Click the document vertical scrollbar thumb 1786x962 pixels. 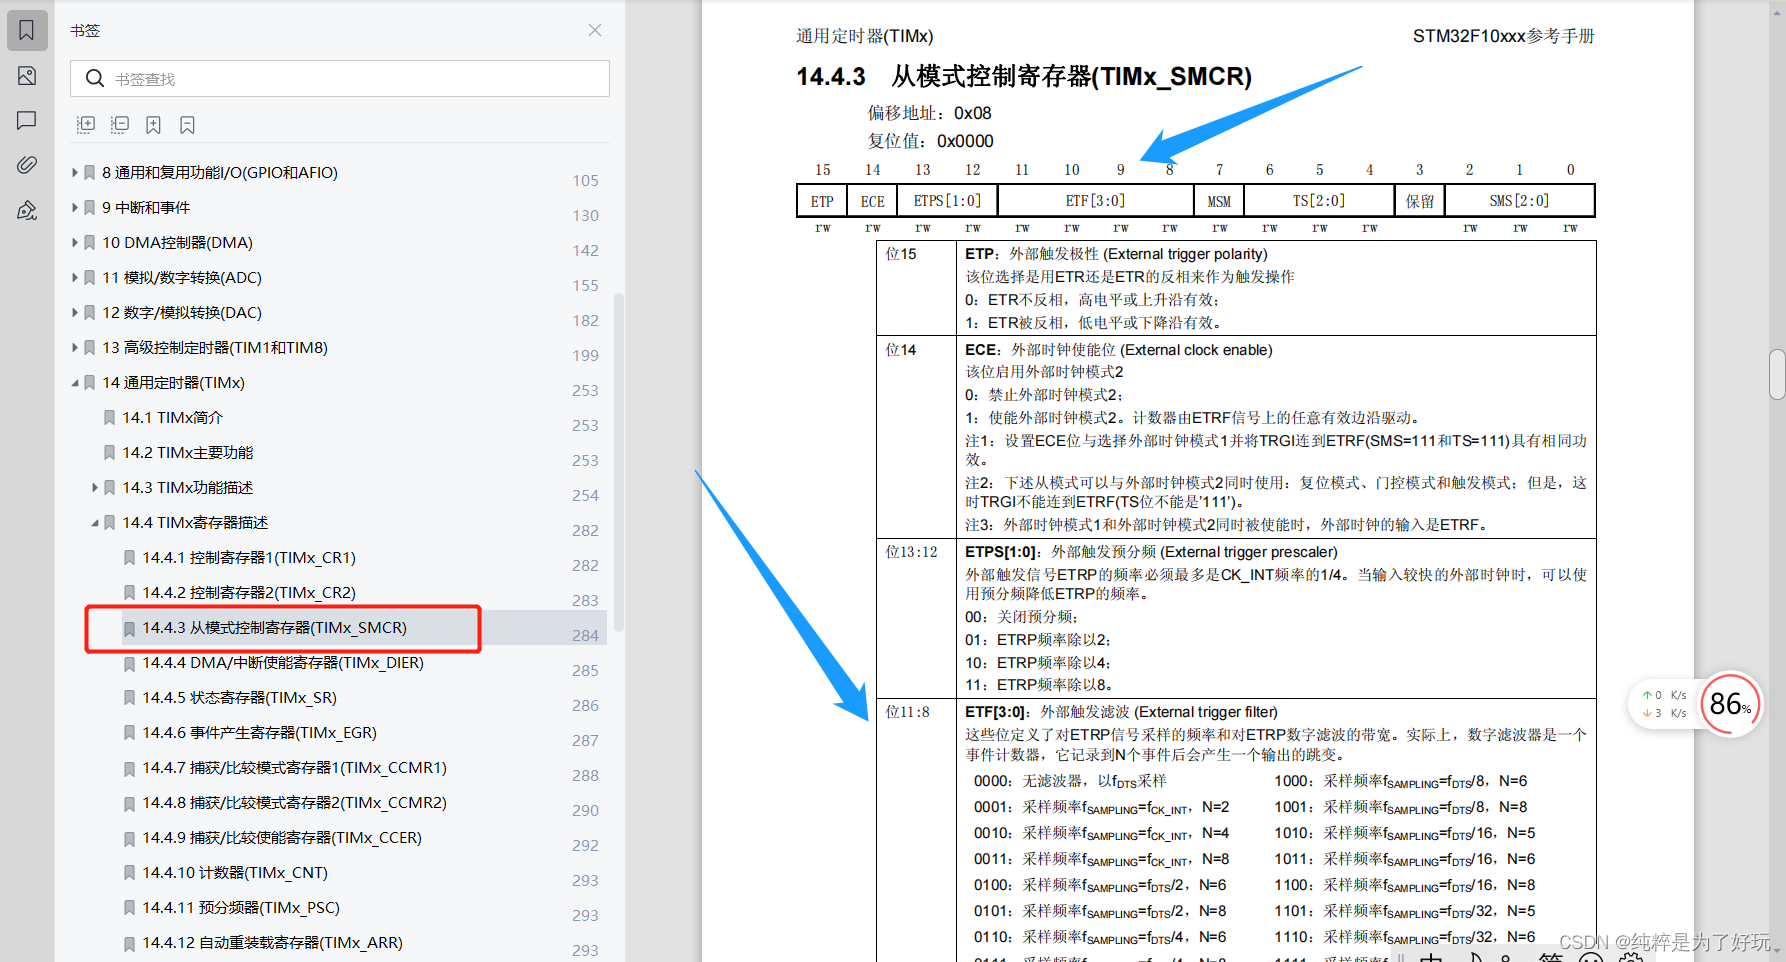tap(1777, 374)
